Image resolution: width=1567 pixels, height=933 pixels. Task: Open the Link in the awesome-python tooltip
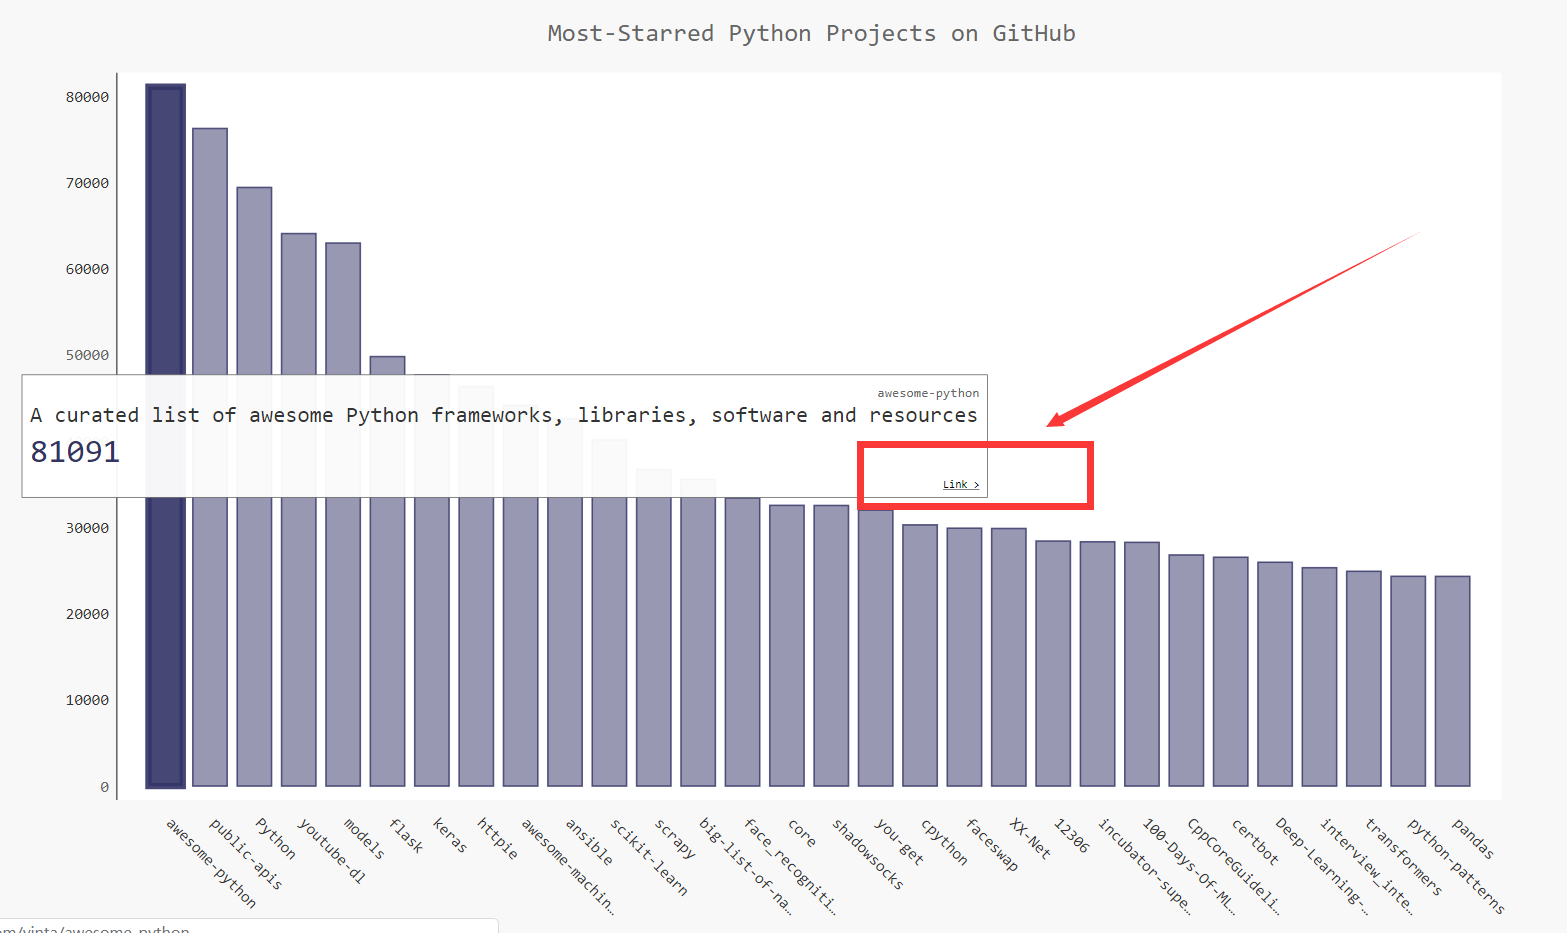pyautogui.click(x=960, y=485)
